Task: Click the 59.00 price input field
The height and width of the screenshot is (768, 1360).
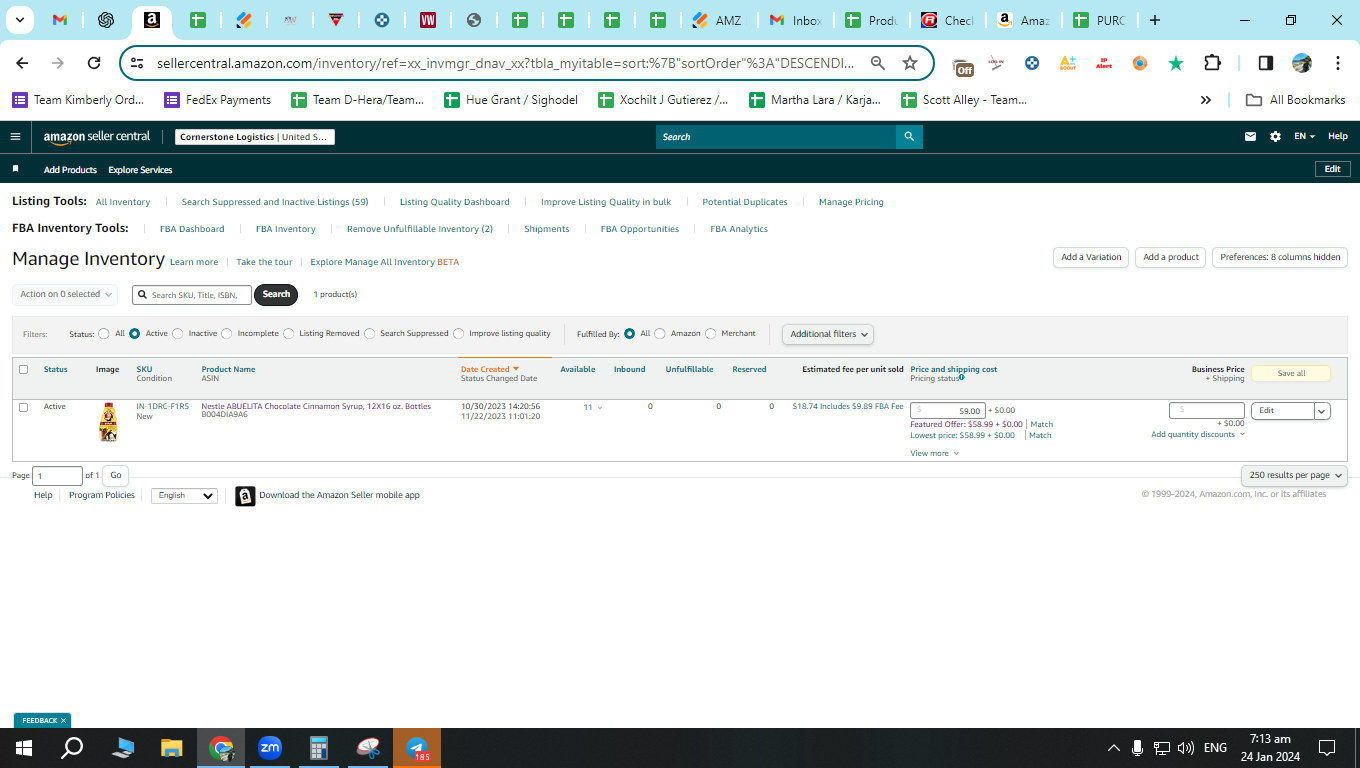Action: point(947,411)
